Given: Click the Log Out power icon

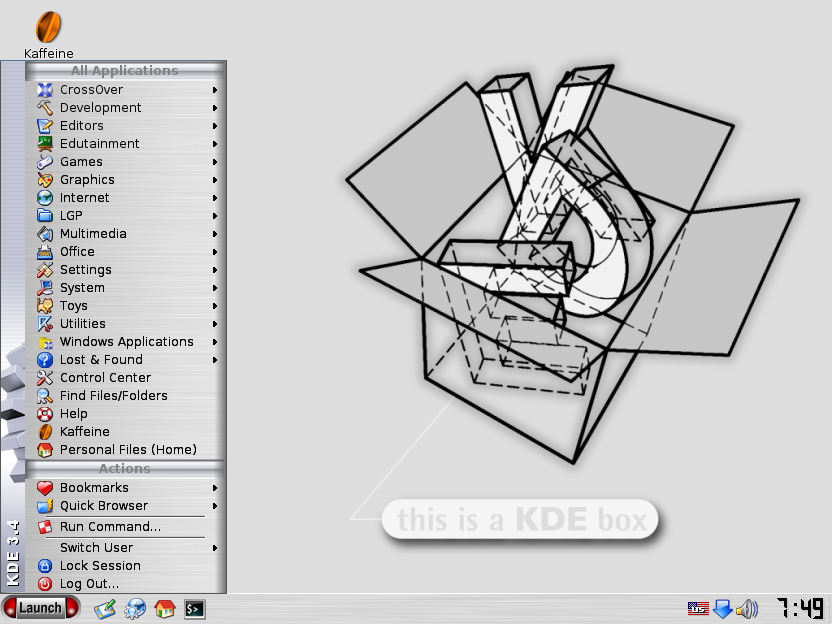Looking at the screenshot, I should pos(45,584).
